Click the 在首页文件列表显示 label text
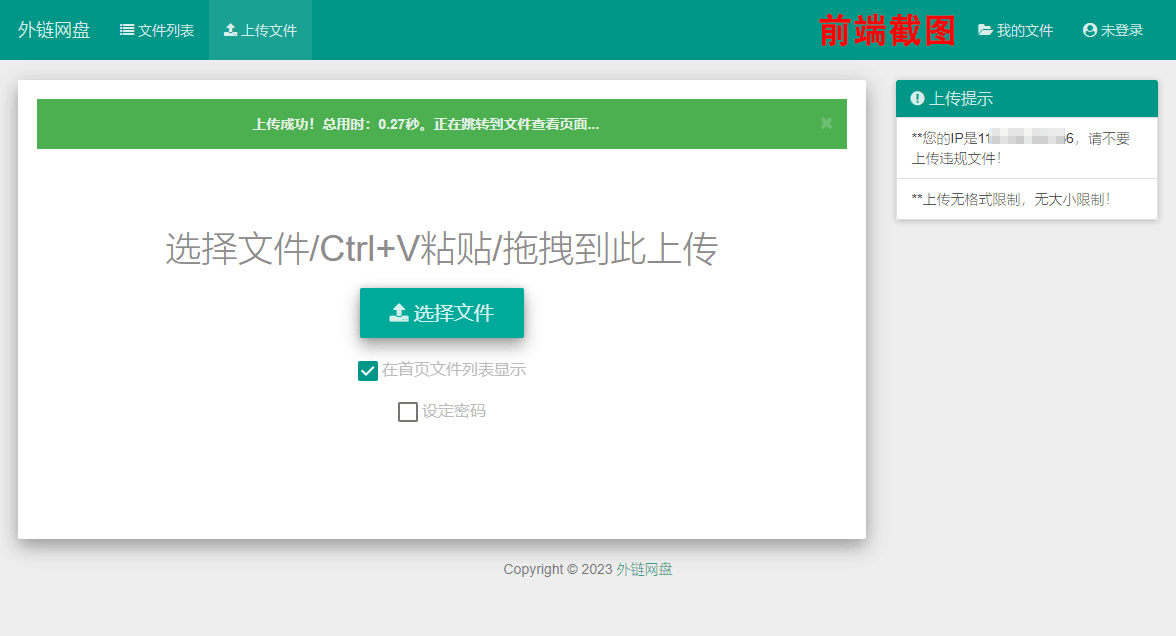The width and height of the screenshot is (1176, 636). (x=454, y=370)
